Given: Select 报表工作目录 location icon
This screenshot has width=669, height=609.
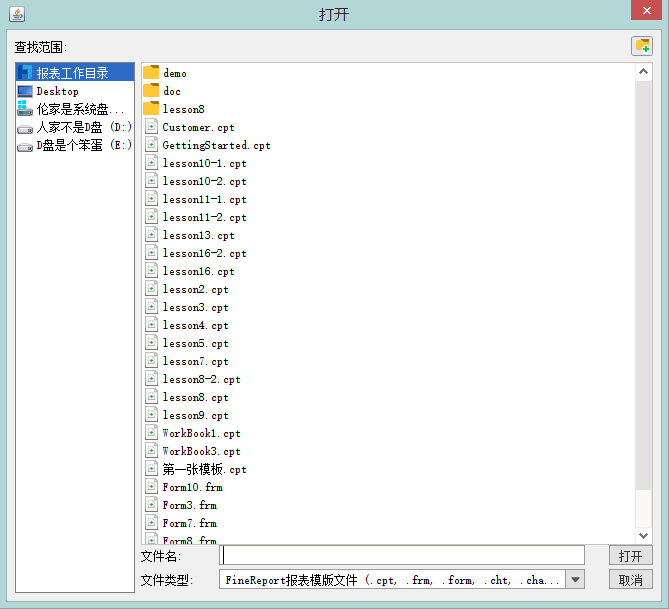Looking at the screenshot, I should pyautogui.click(x=25, y=73).
